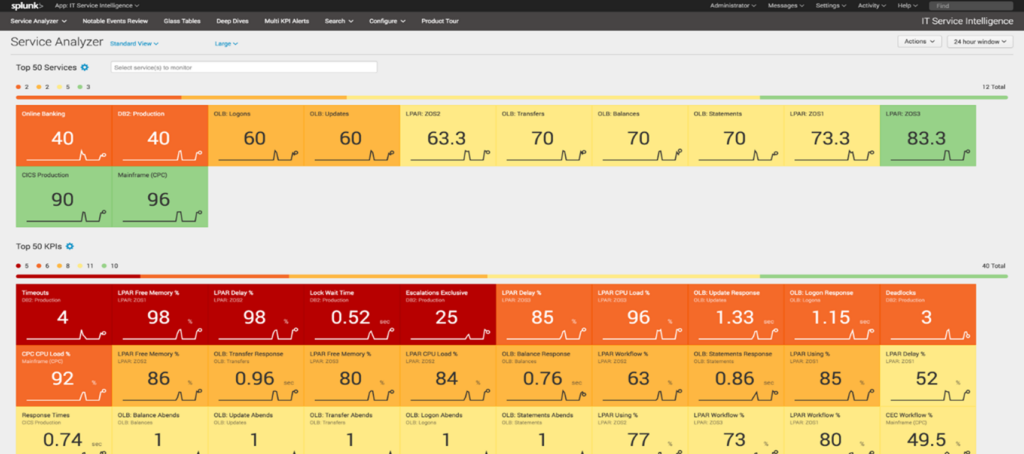Open the DB2: Production service tile
1024x454 pixels.
point(160,135)
